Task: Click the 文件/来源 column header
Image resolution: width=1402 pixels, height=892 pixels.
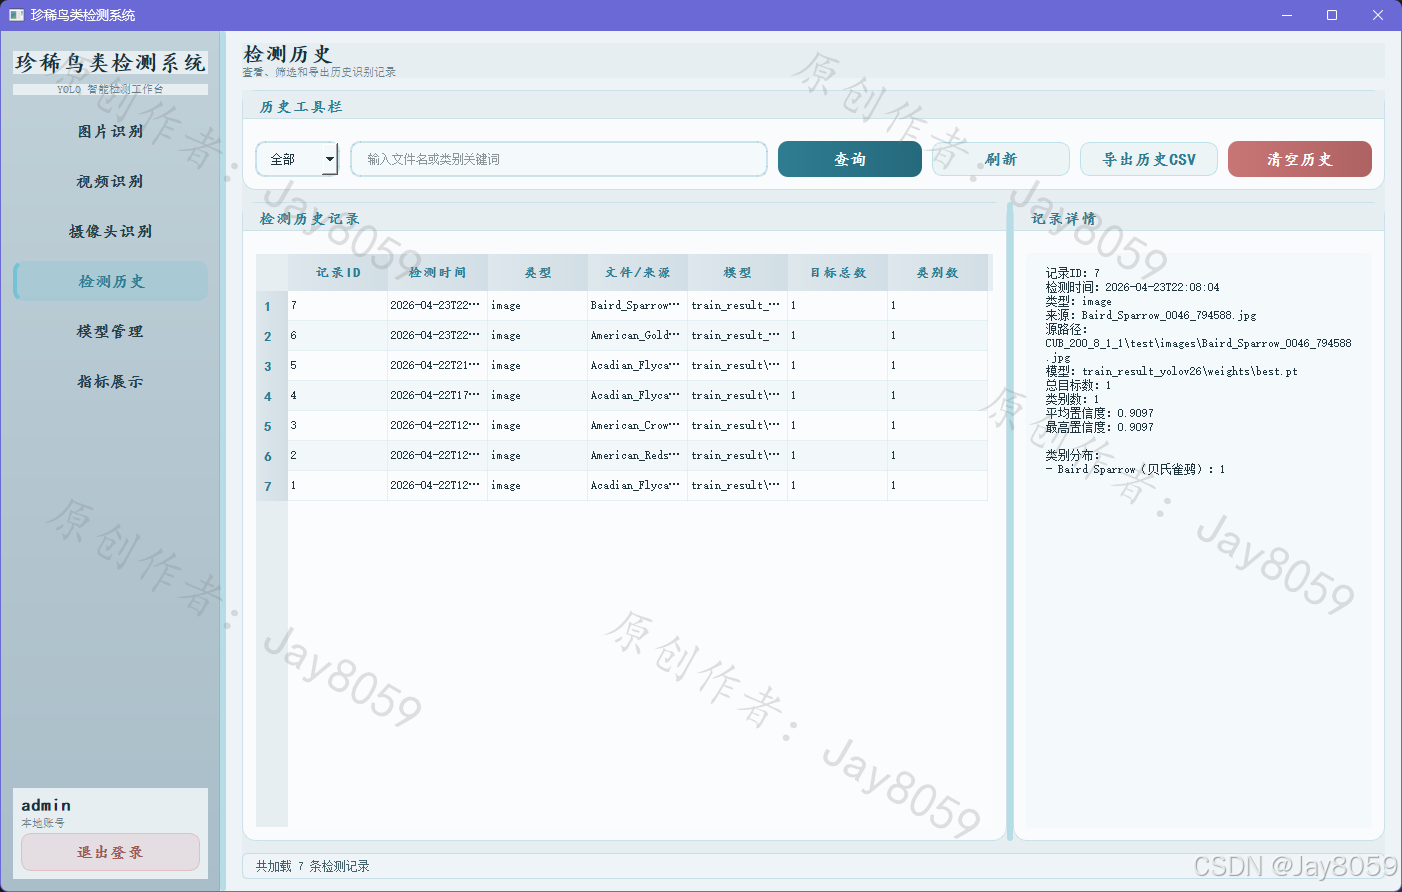Action: [638, 272]
